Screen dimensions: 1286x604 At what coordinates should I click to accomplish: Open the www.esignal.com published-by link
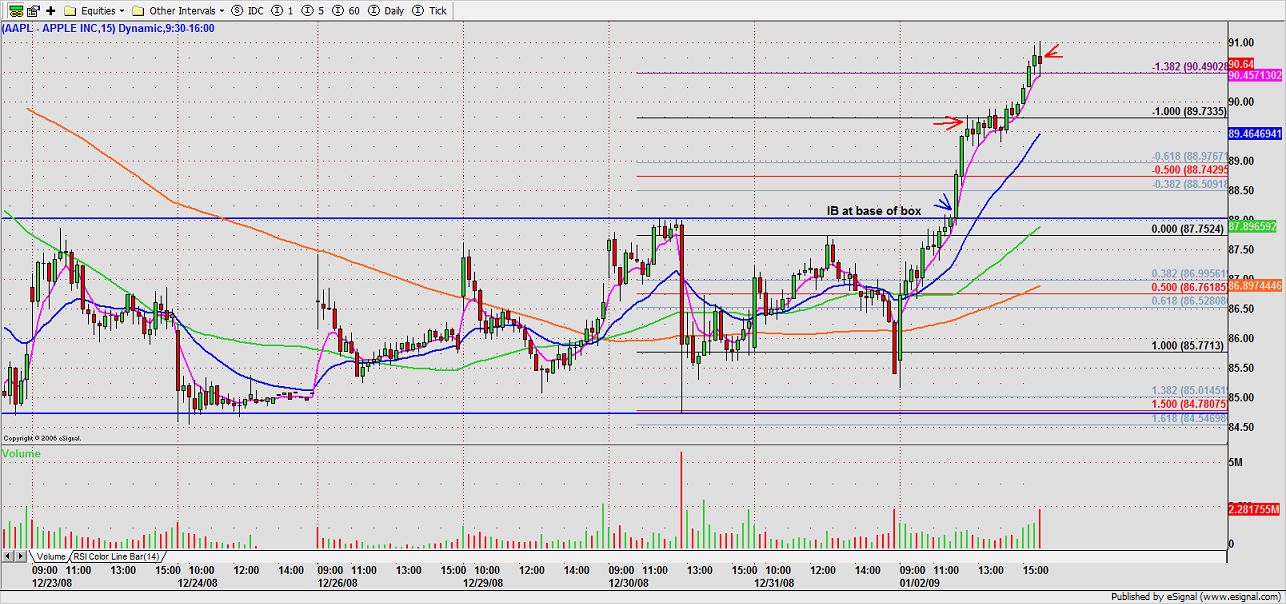[1239, 597]
